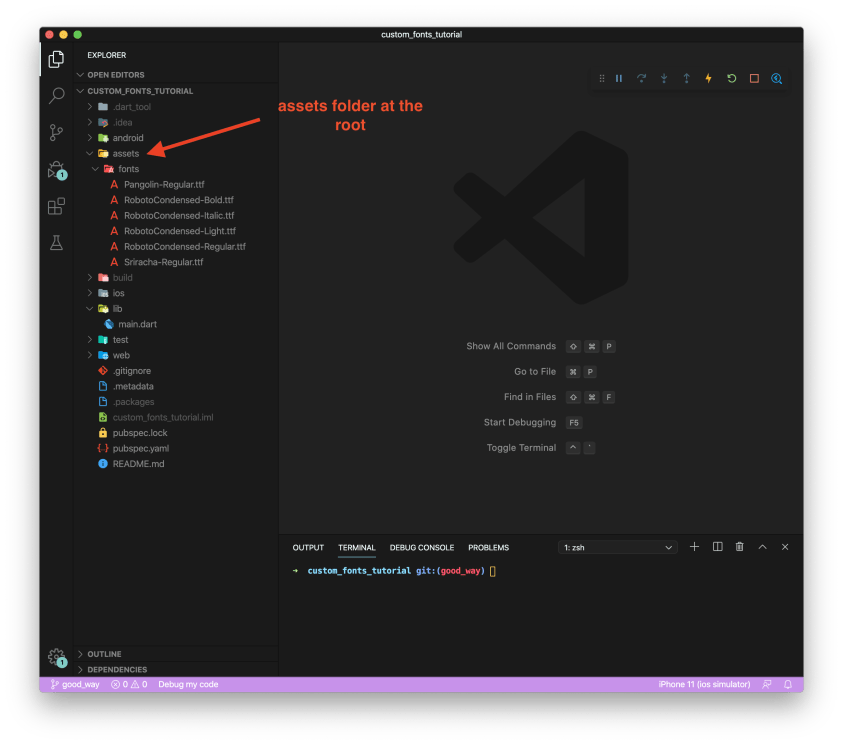Kill the terminal with trash icon
The image size is (843, 744).
pyautogui.click(x=739, y=547)
